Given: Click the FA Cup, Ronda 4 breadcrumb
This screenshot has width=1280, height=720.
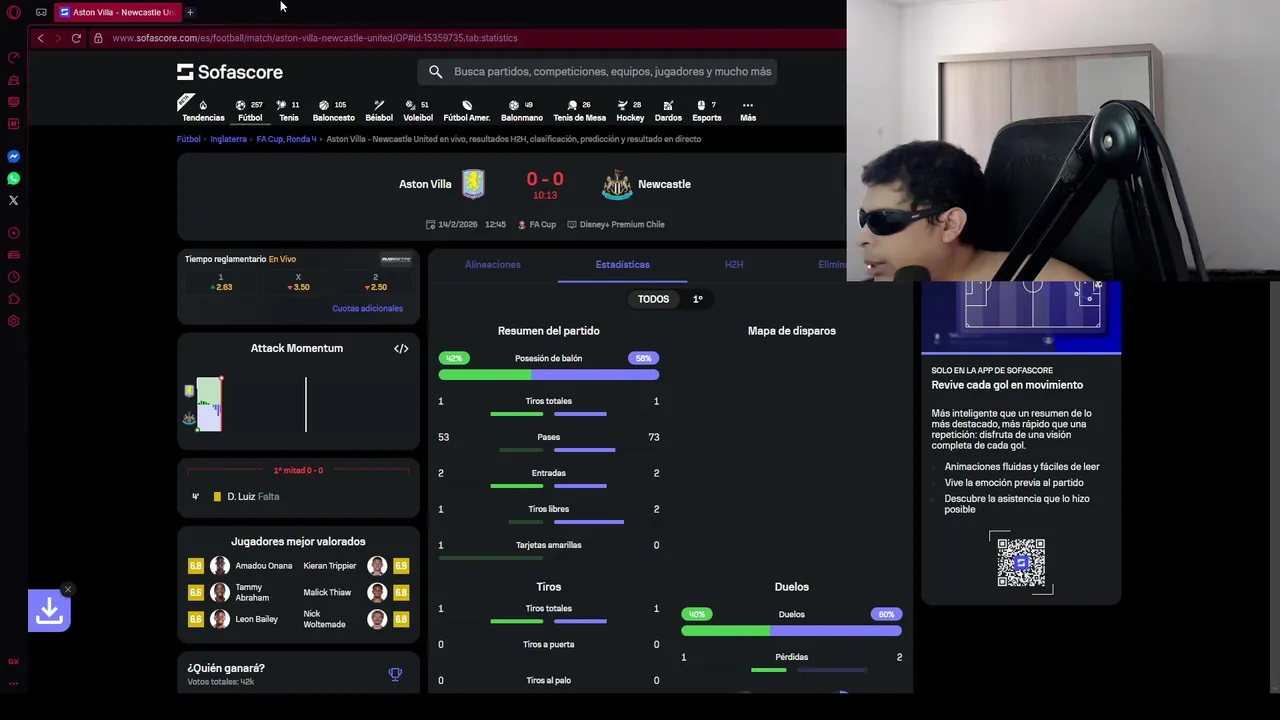Looking at the screenshot, I should pos(286,139).
